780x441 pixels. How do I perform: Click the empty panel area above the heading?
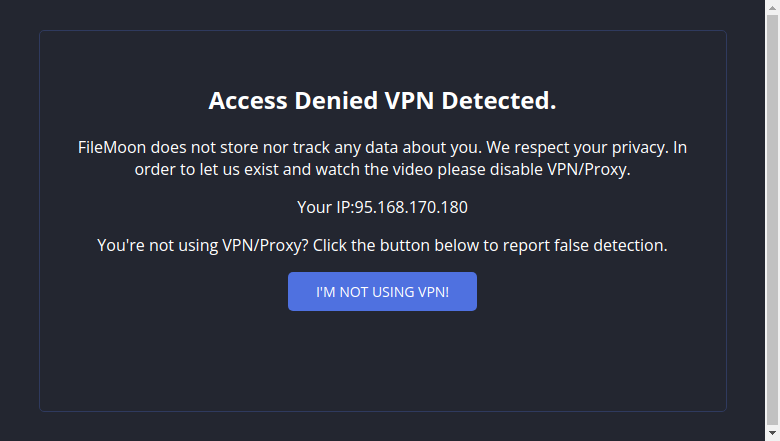pos(382,55)
